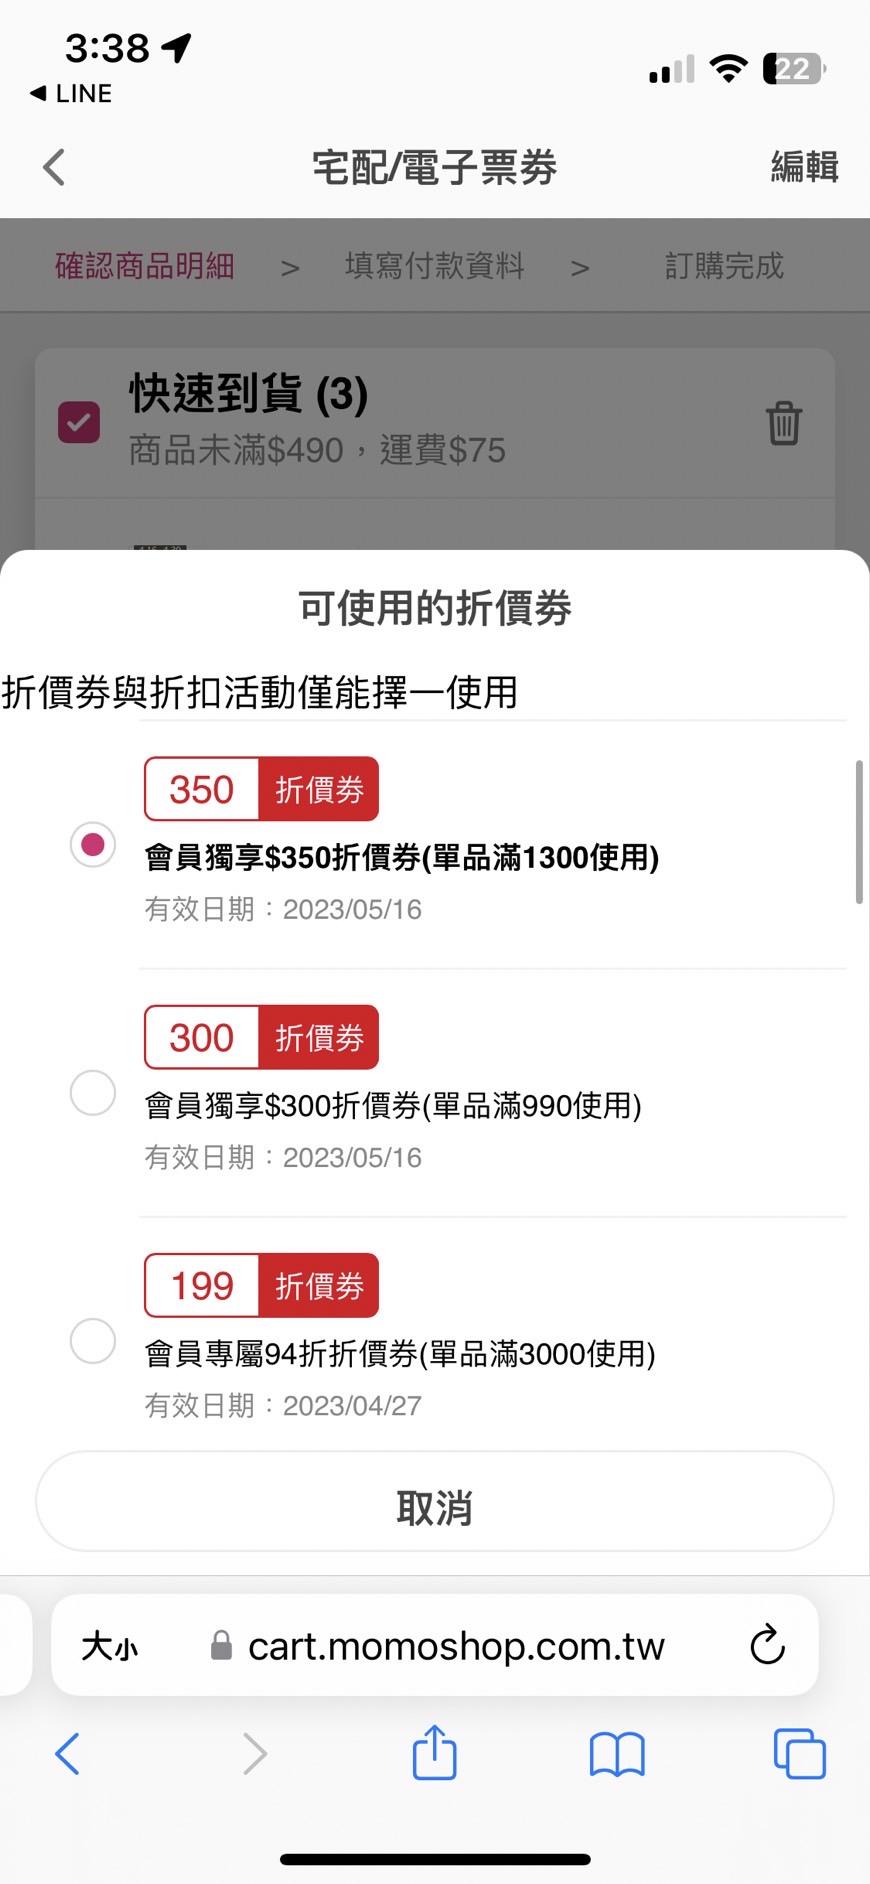Screen dimensions: 870x1884
Task: Open the Safari bookmarks
Action: 617,1754
